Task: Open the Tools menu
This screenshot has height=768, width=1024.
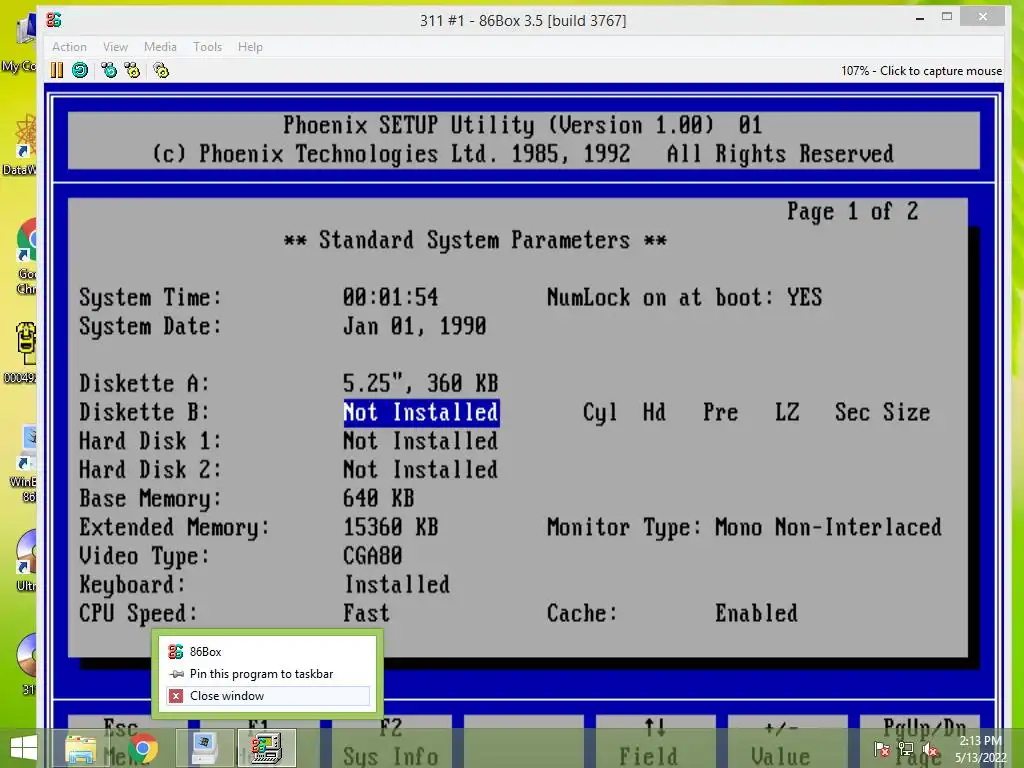Action: pos(207,47)
